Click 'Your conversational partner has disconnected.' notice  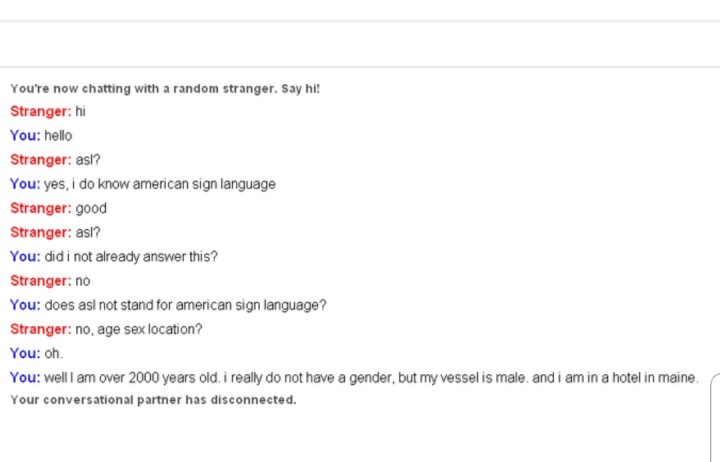coord(153,400)
